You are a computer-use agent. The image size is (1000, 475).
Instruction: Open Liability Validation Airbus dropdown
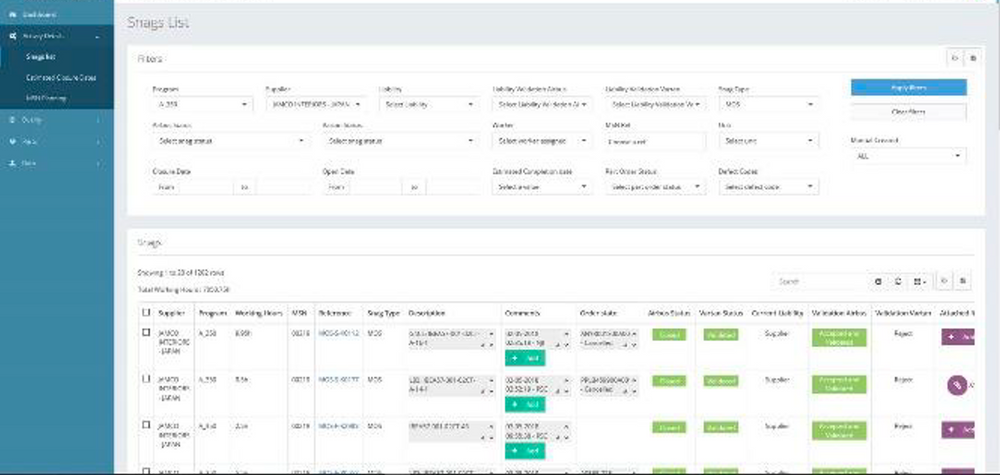click(x=542, y=104)
